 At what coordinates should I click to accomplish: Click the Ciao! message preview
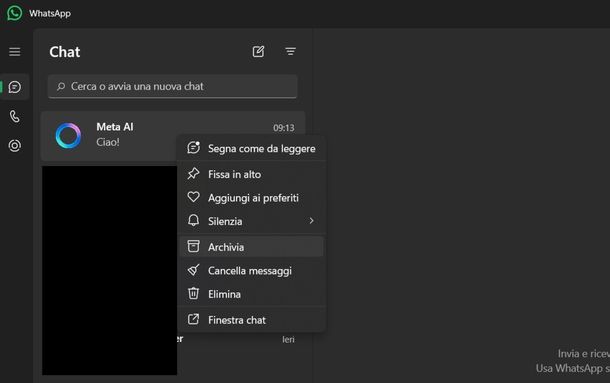pyautogui.click(x=108, y=142)
